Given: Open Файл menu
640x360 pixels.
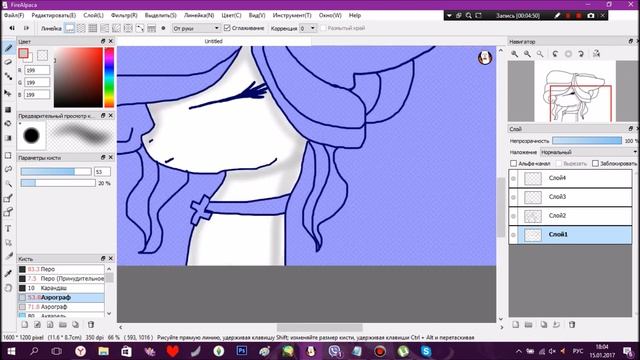Looking at the screenshot, I should point(14,15).
